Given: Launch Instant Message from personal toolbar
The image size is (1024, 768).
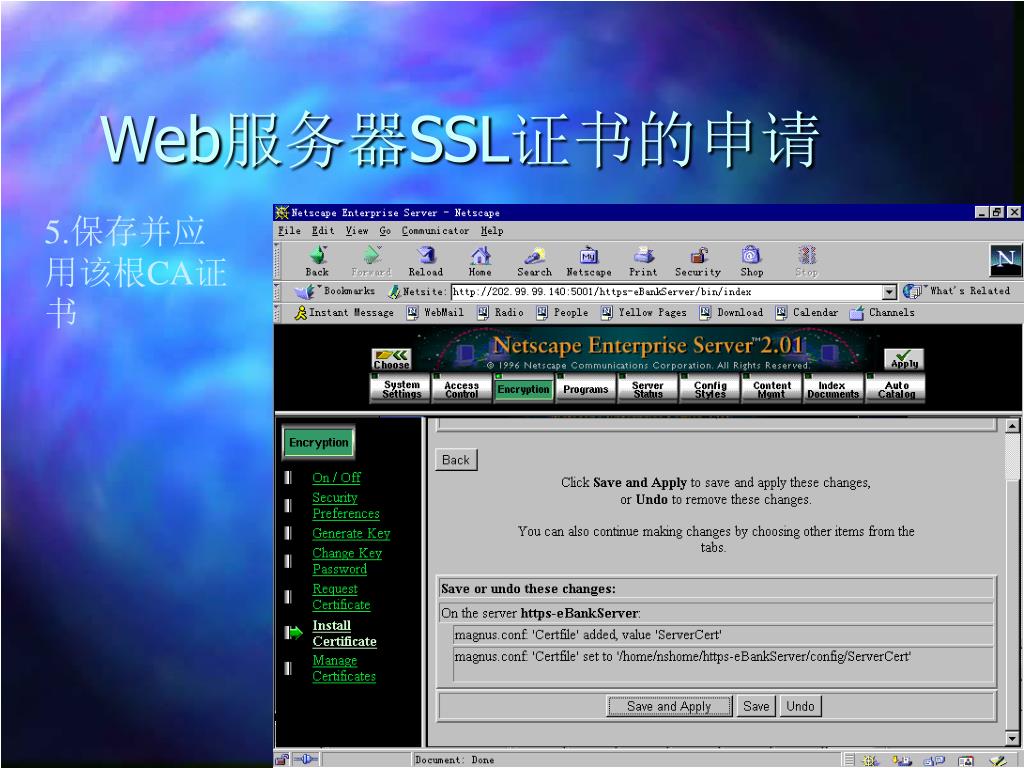Looking at the screenshot, I should pyautogui.click(x=344, y=313).
